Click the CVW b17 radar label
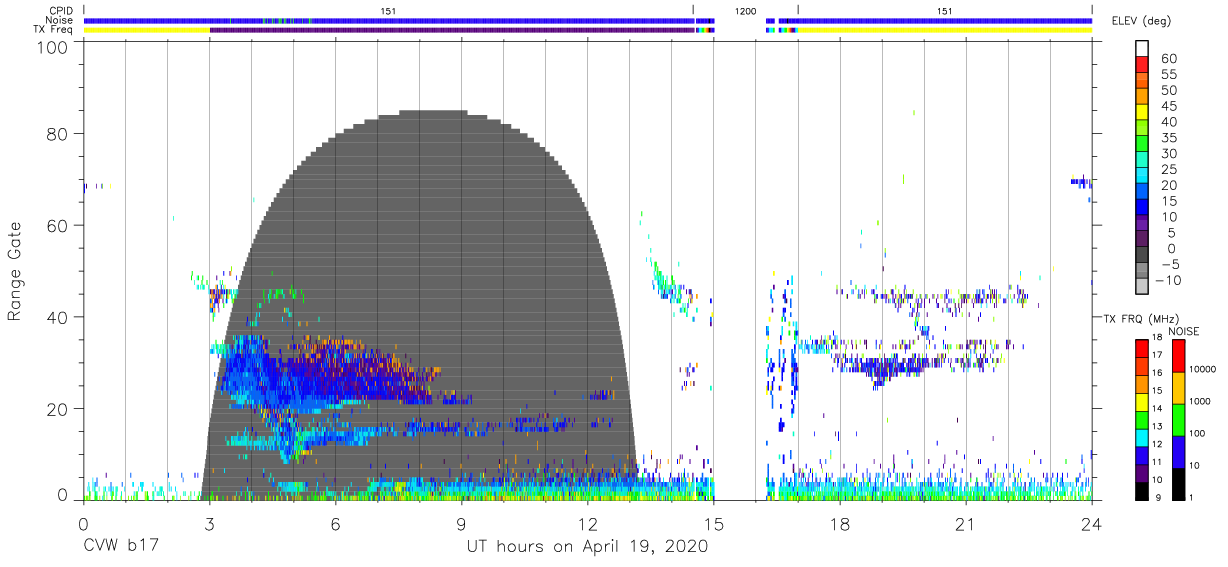 point(122,546)
